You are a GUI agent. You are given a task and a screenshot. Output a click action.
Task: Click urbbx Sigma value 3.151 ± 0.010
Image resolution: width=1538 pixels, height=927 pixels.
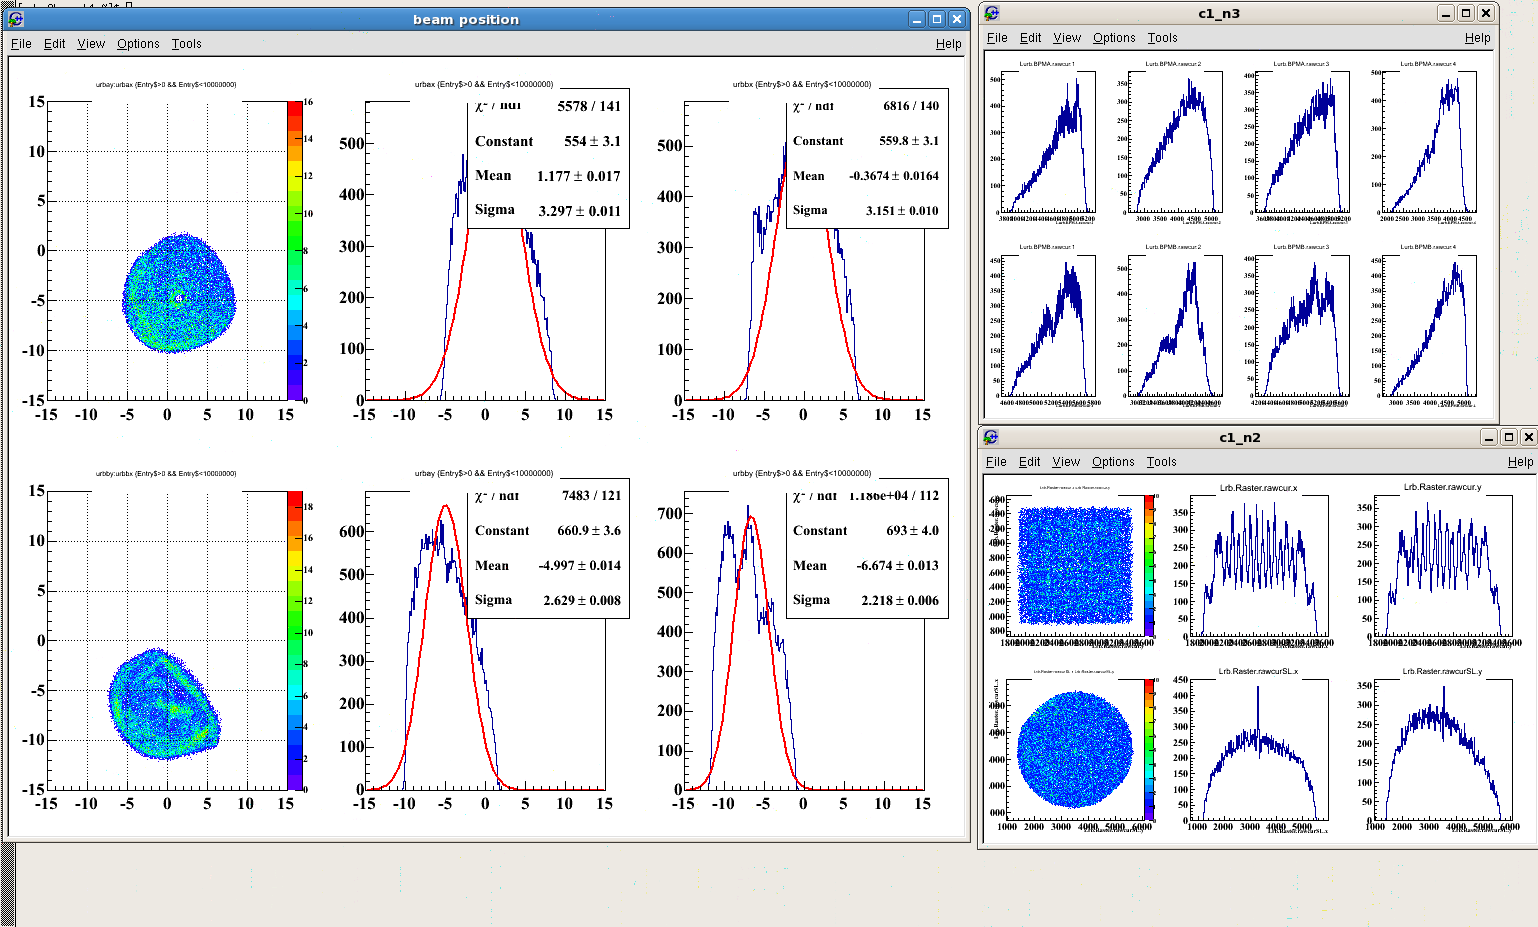902,210
